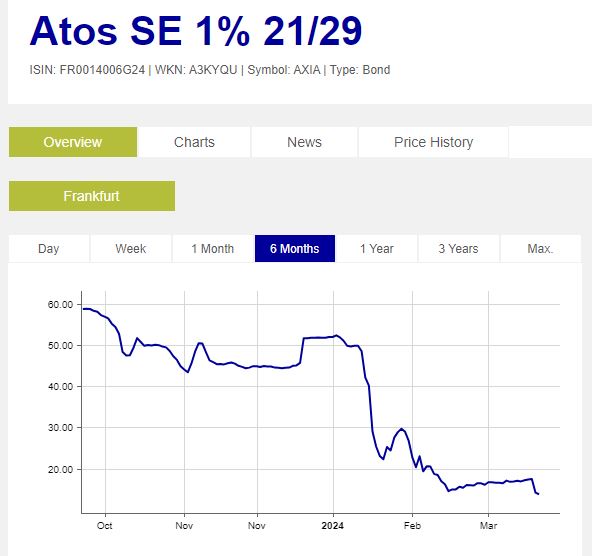Open the Overview tab

(73, 142)
